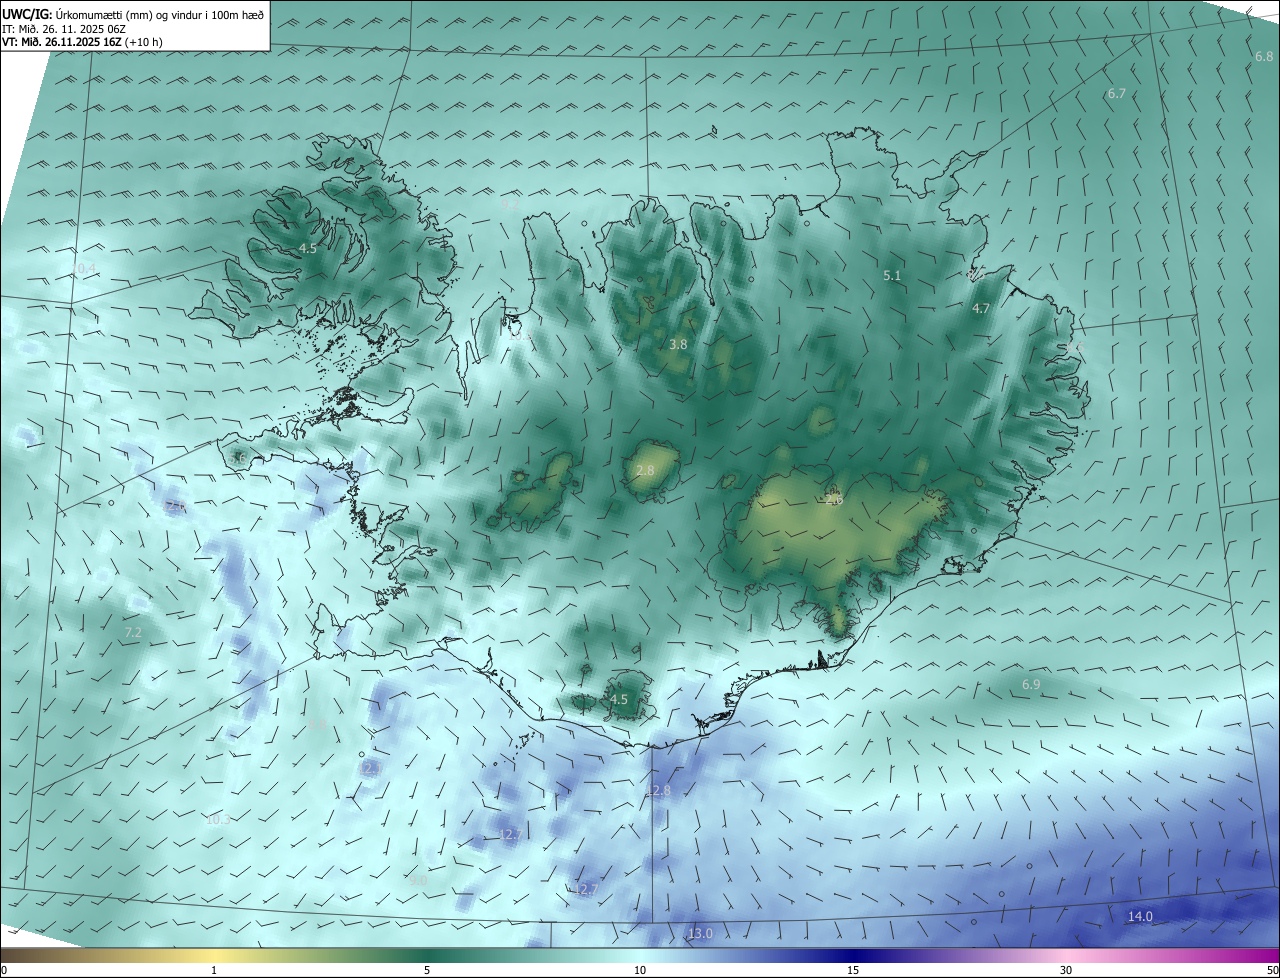Click the 'VT: Mið. 26.11.2025 16Z (+10 h)' line
Image resolution: width=1280 pixels, height=978 pixels.
[83, 43]
